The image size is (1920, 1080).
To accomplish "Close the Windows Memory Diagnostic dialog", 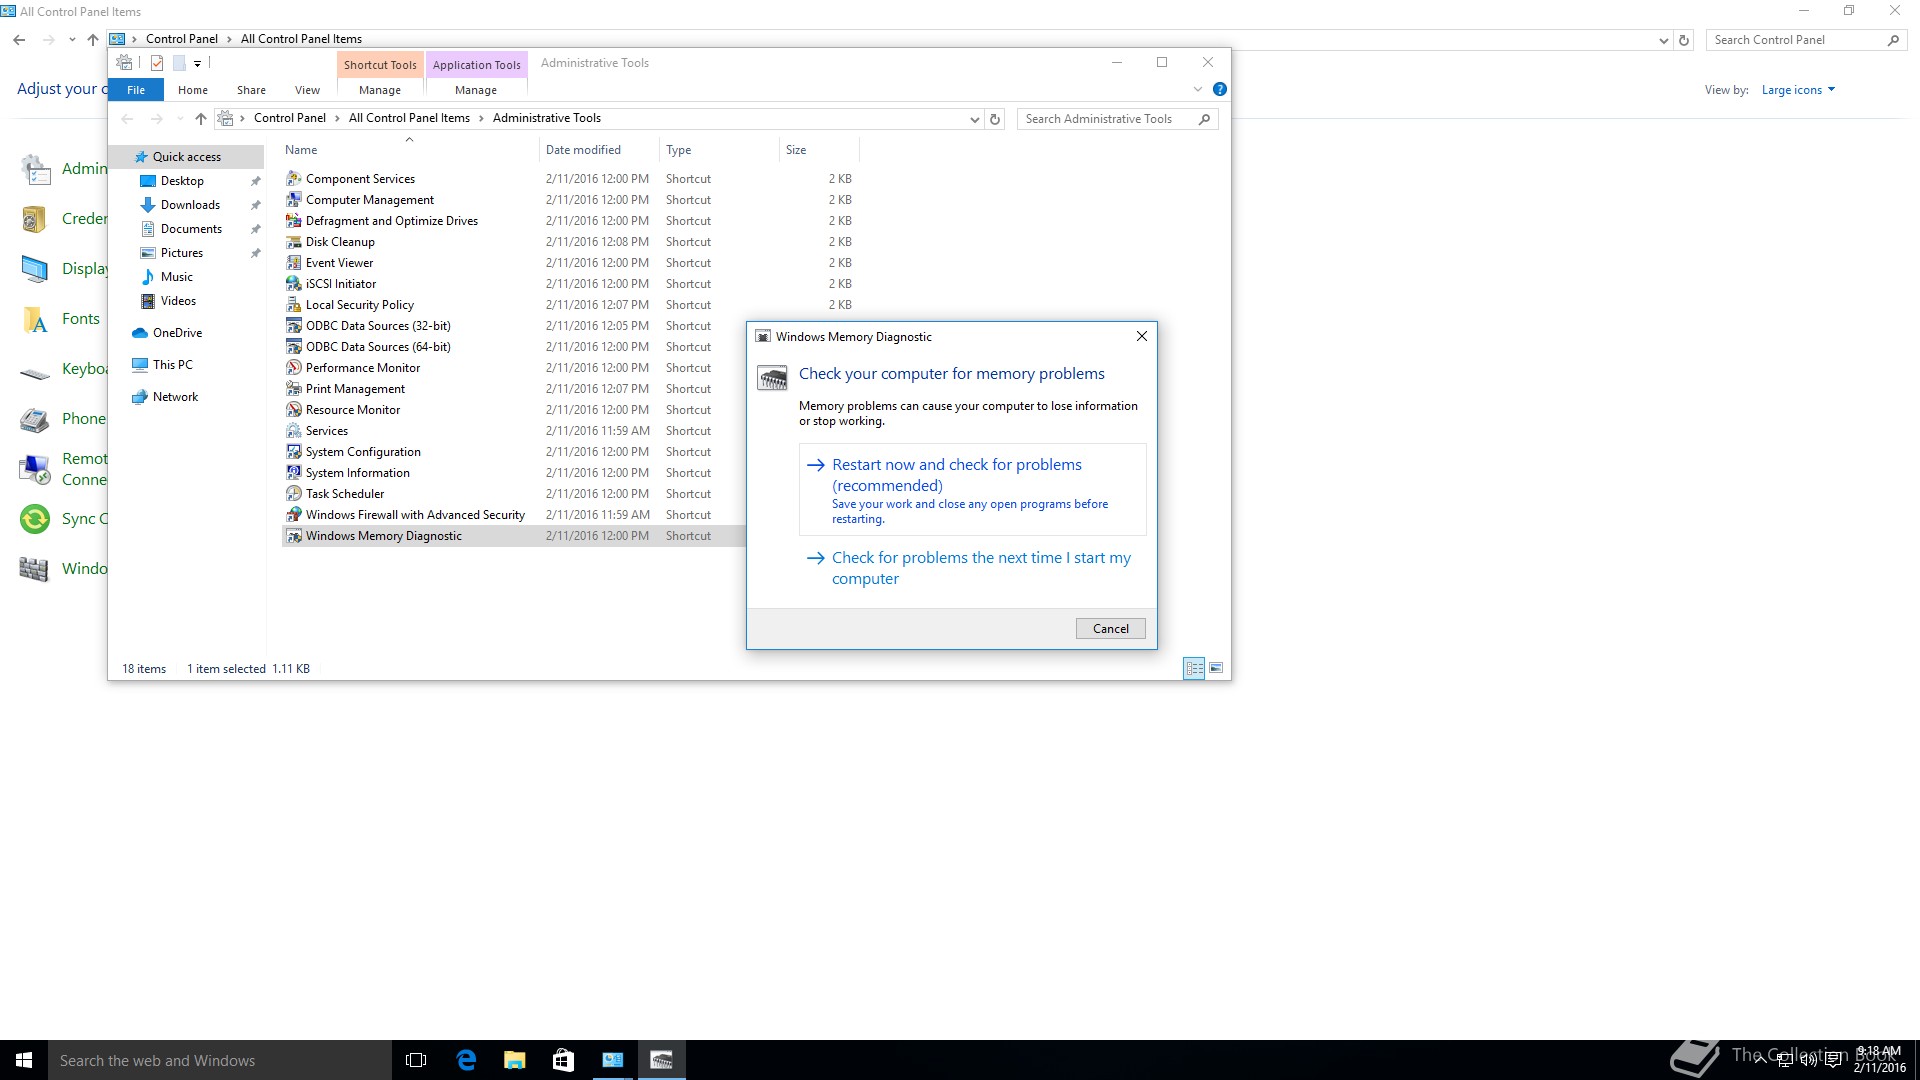I will 1141,336.
